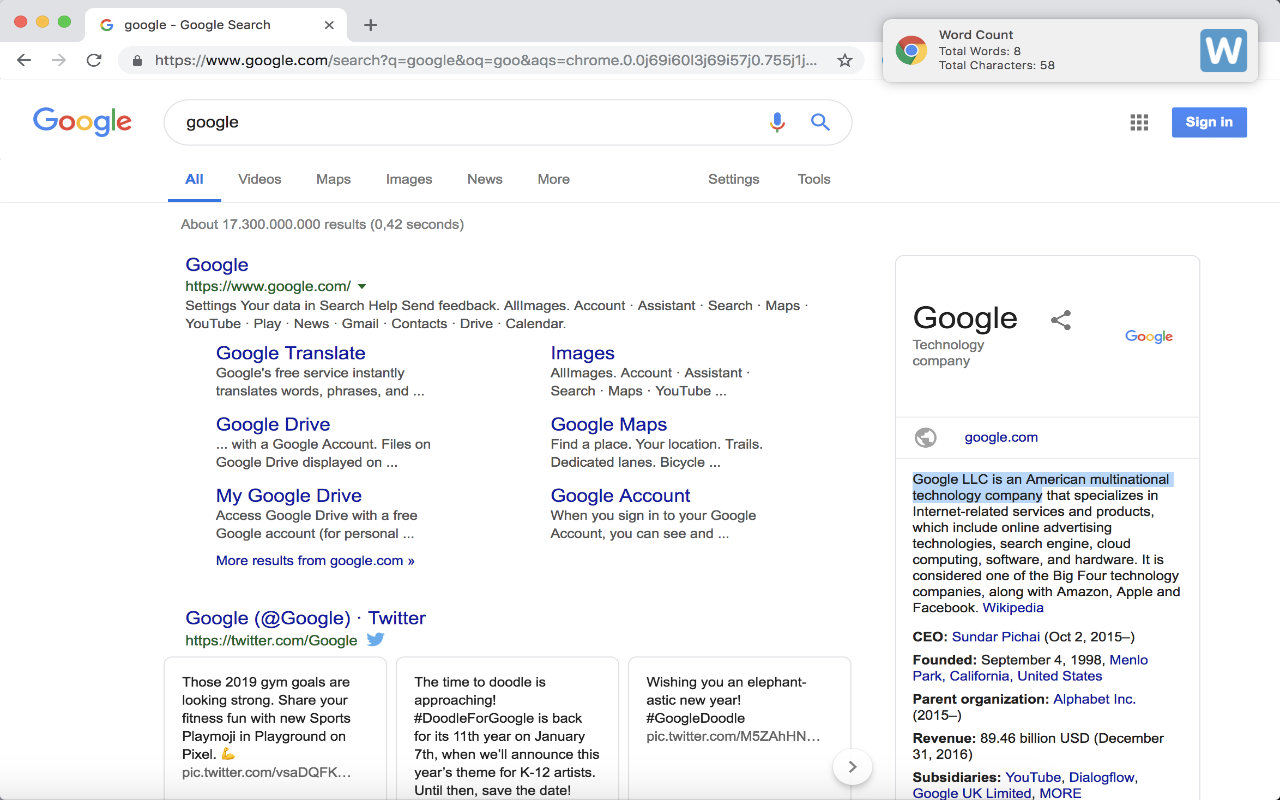Open the Settings menu
The image size is (1280, 800).
[x=734, y=179]
